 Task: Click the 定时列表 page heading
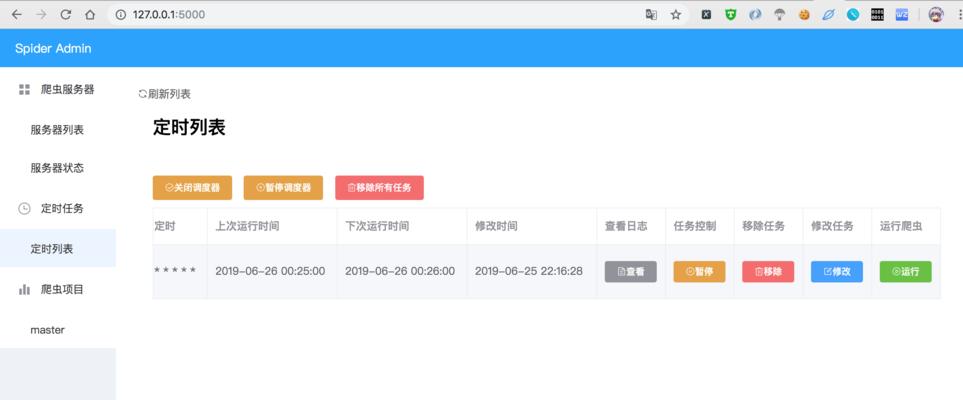point(189,127)
